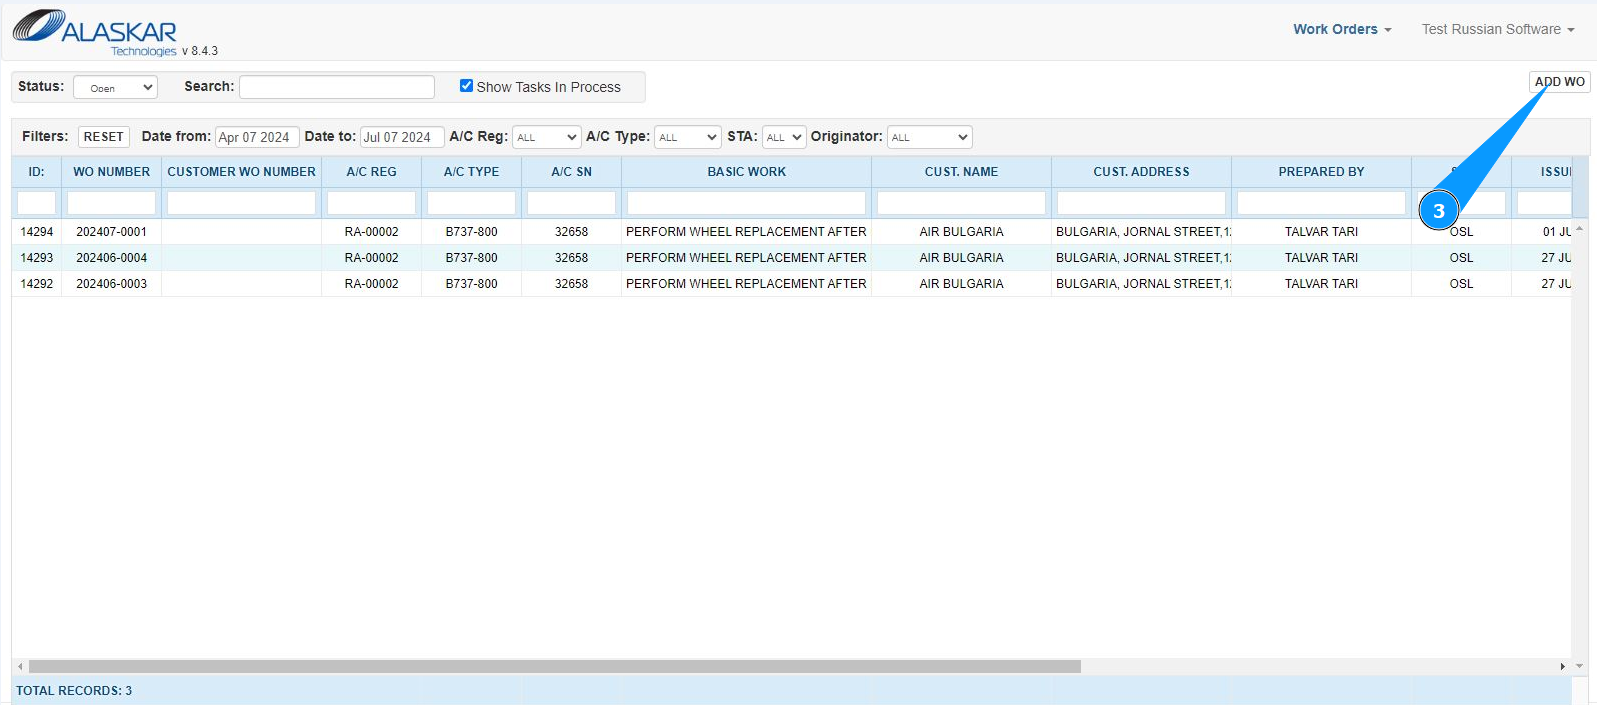Click the Search input field
Image resolution: width=1597 pixels, height=705 pixels.
(337, 87)
